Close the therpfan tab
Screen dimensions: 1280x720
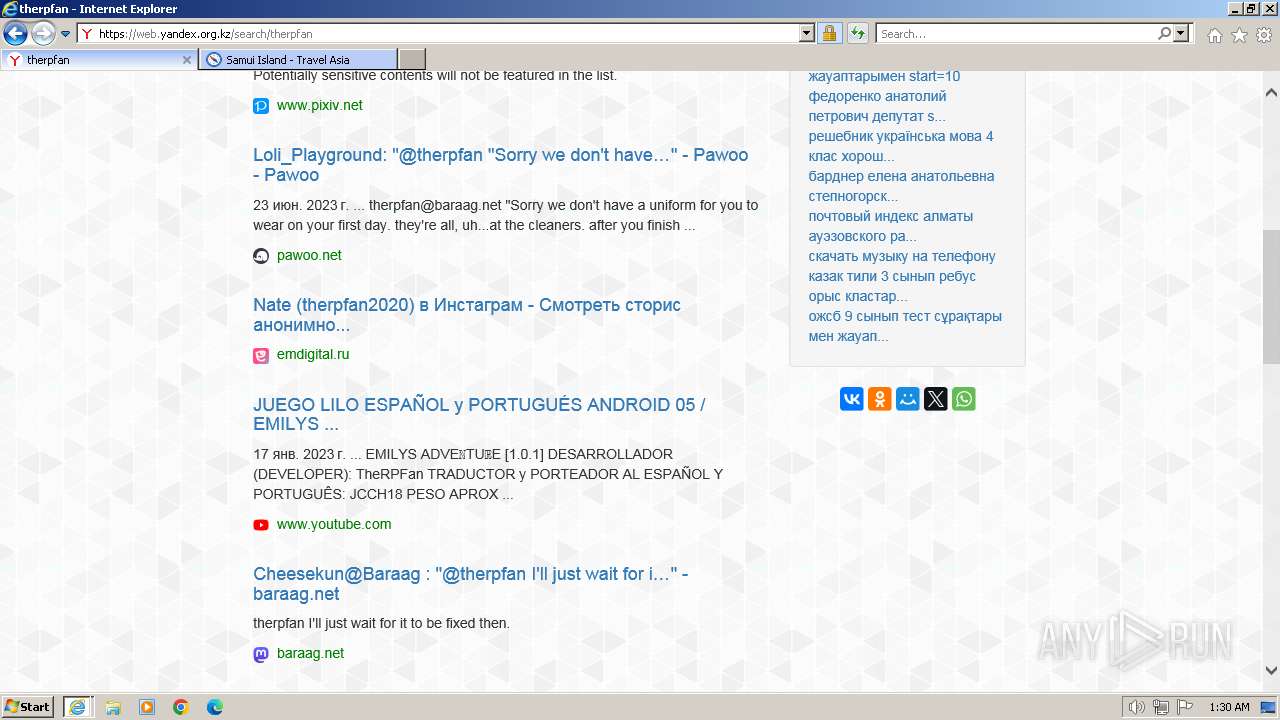(x=186, y=60)
